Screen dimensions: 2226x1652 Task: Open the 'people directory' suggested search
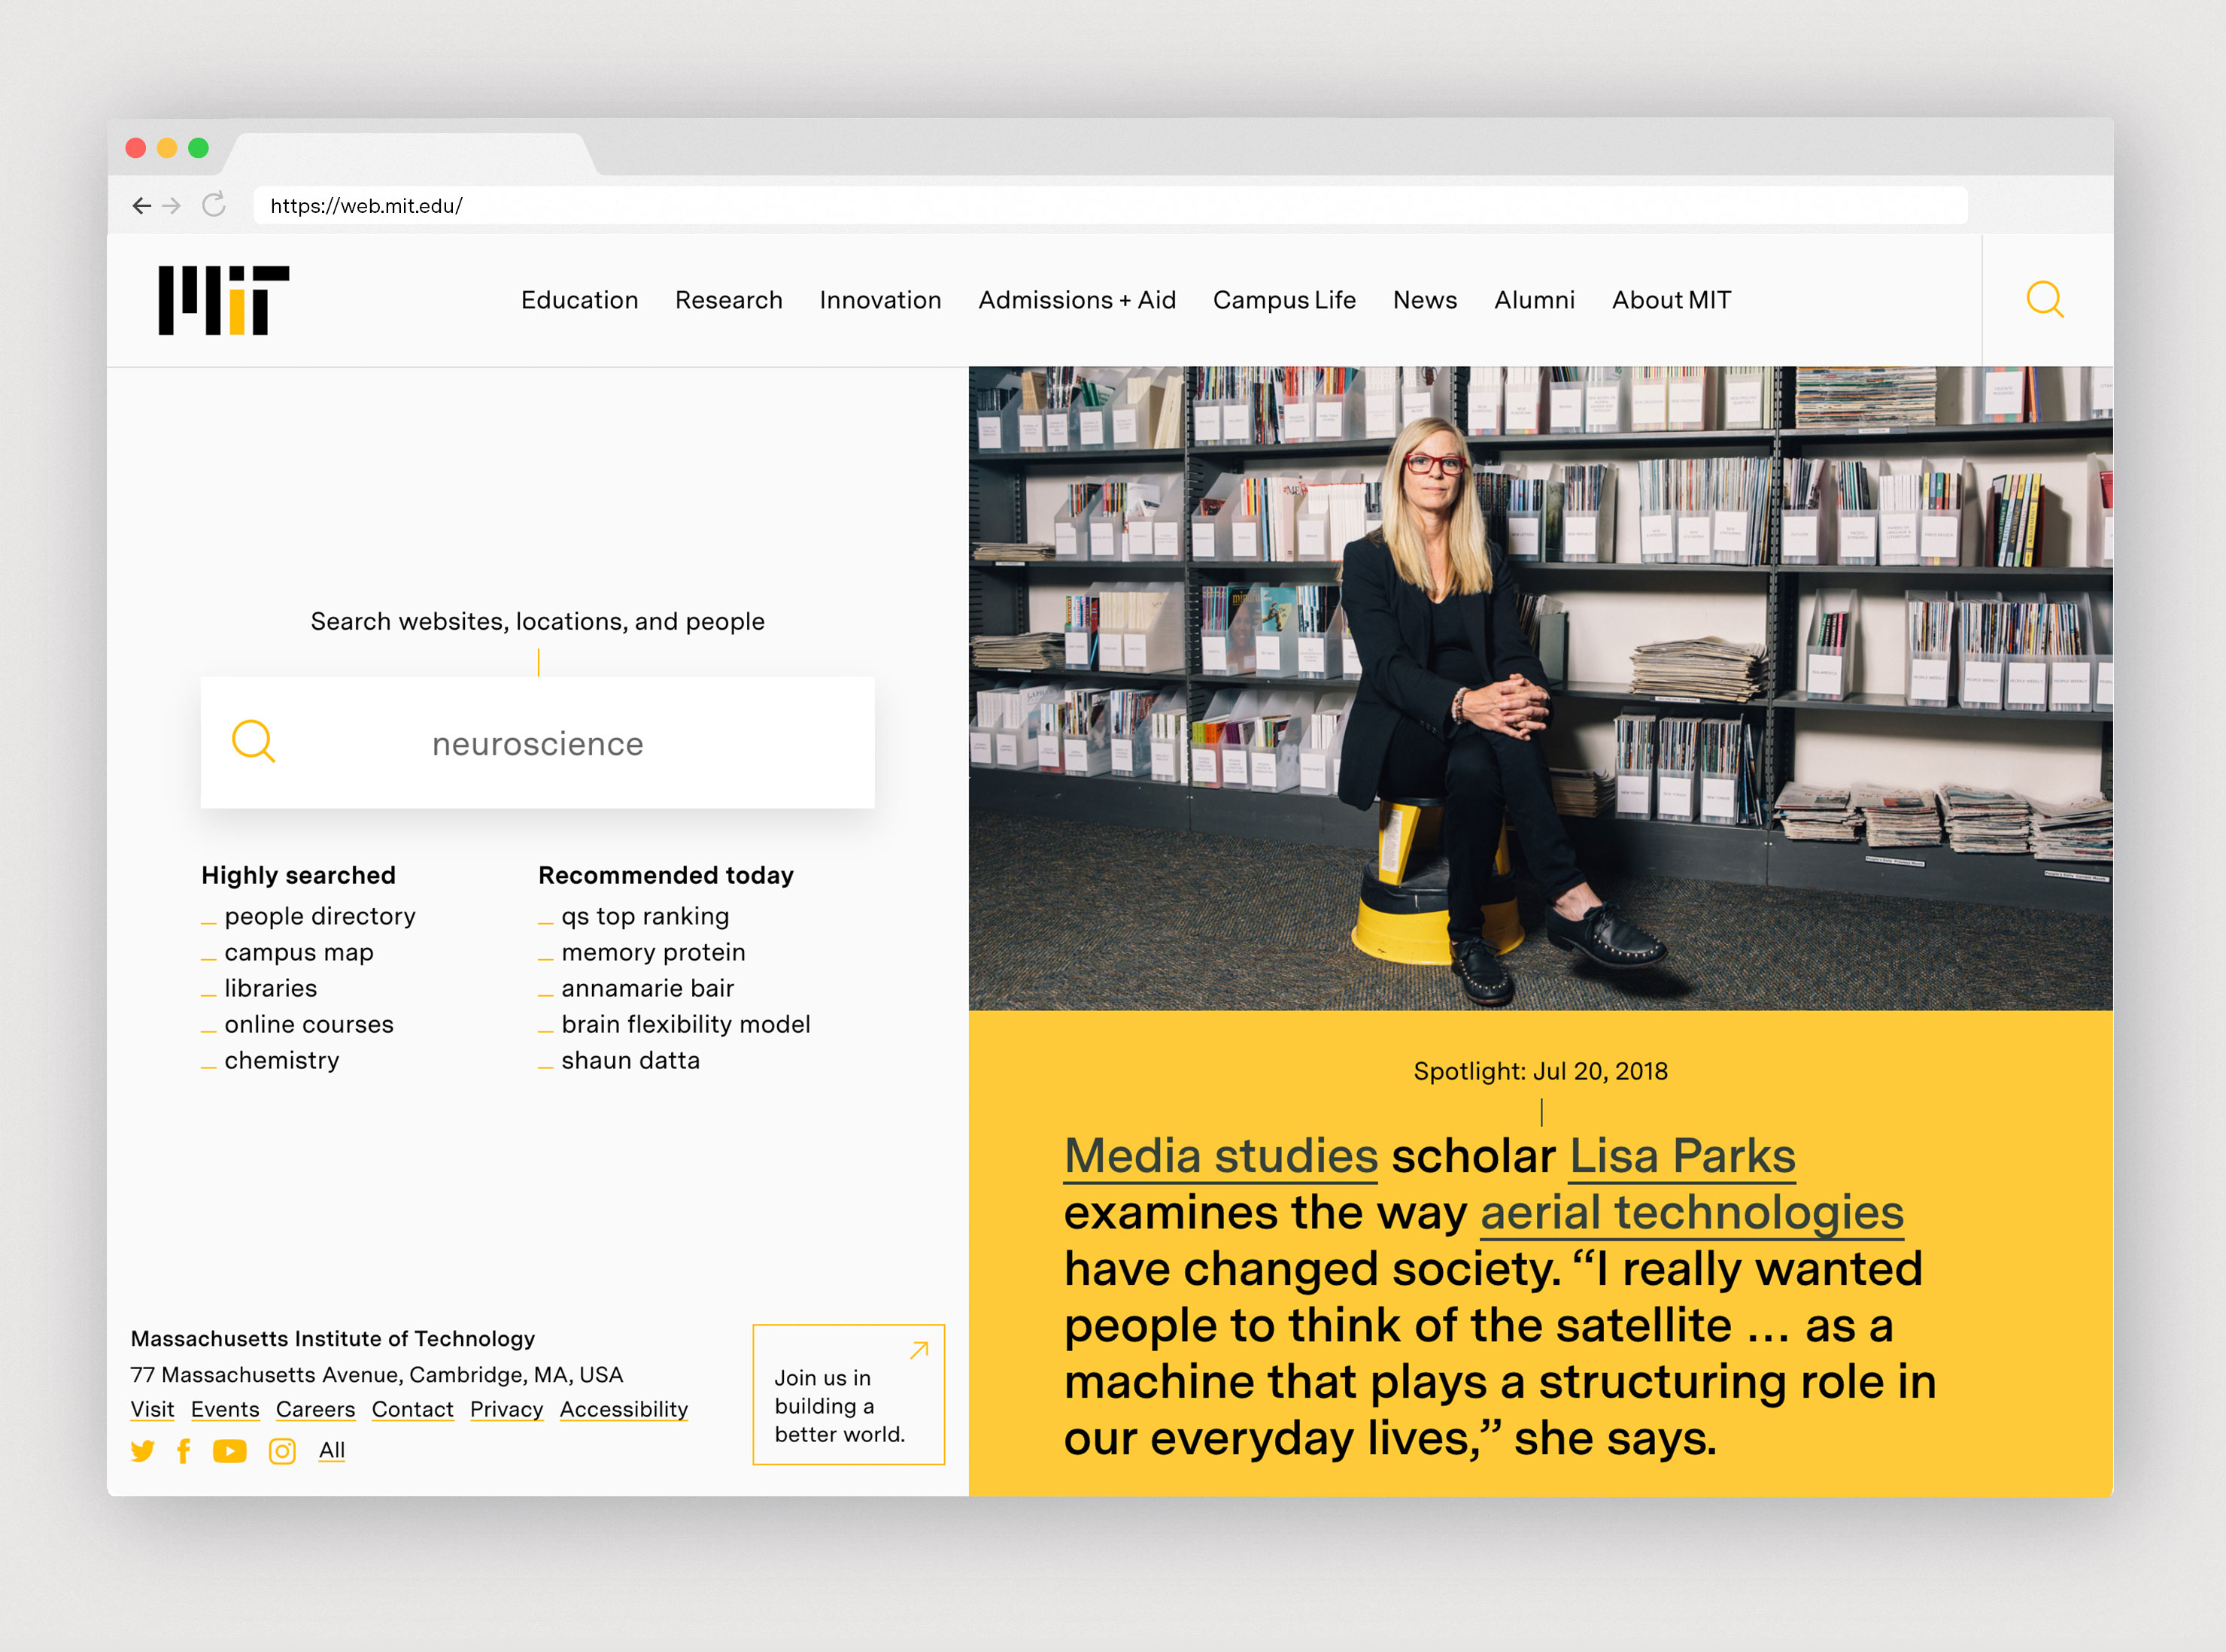(x=319, y=916)
